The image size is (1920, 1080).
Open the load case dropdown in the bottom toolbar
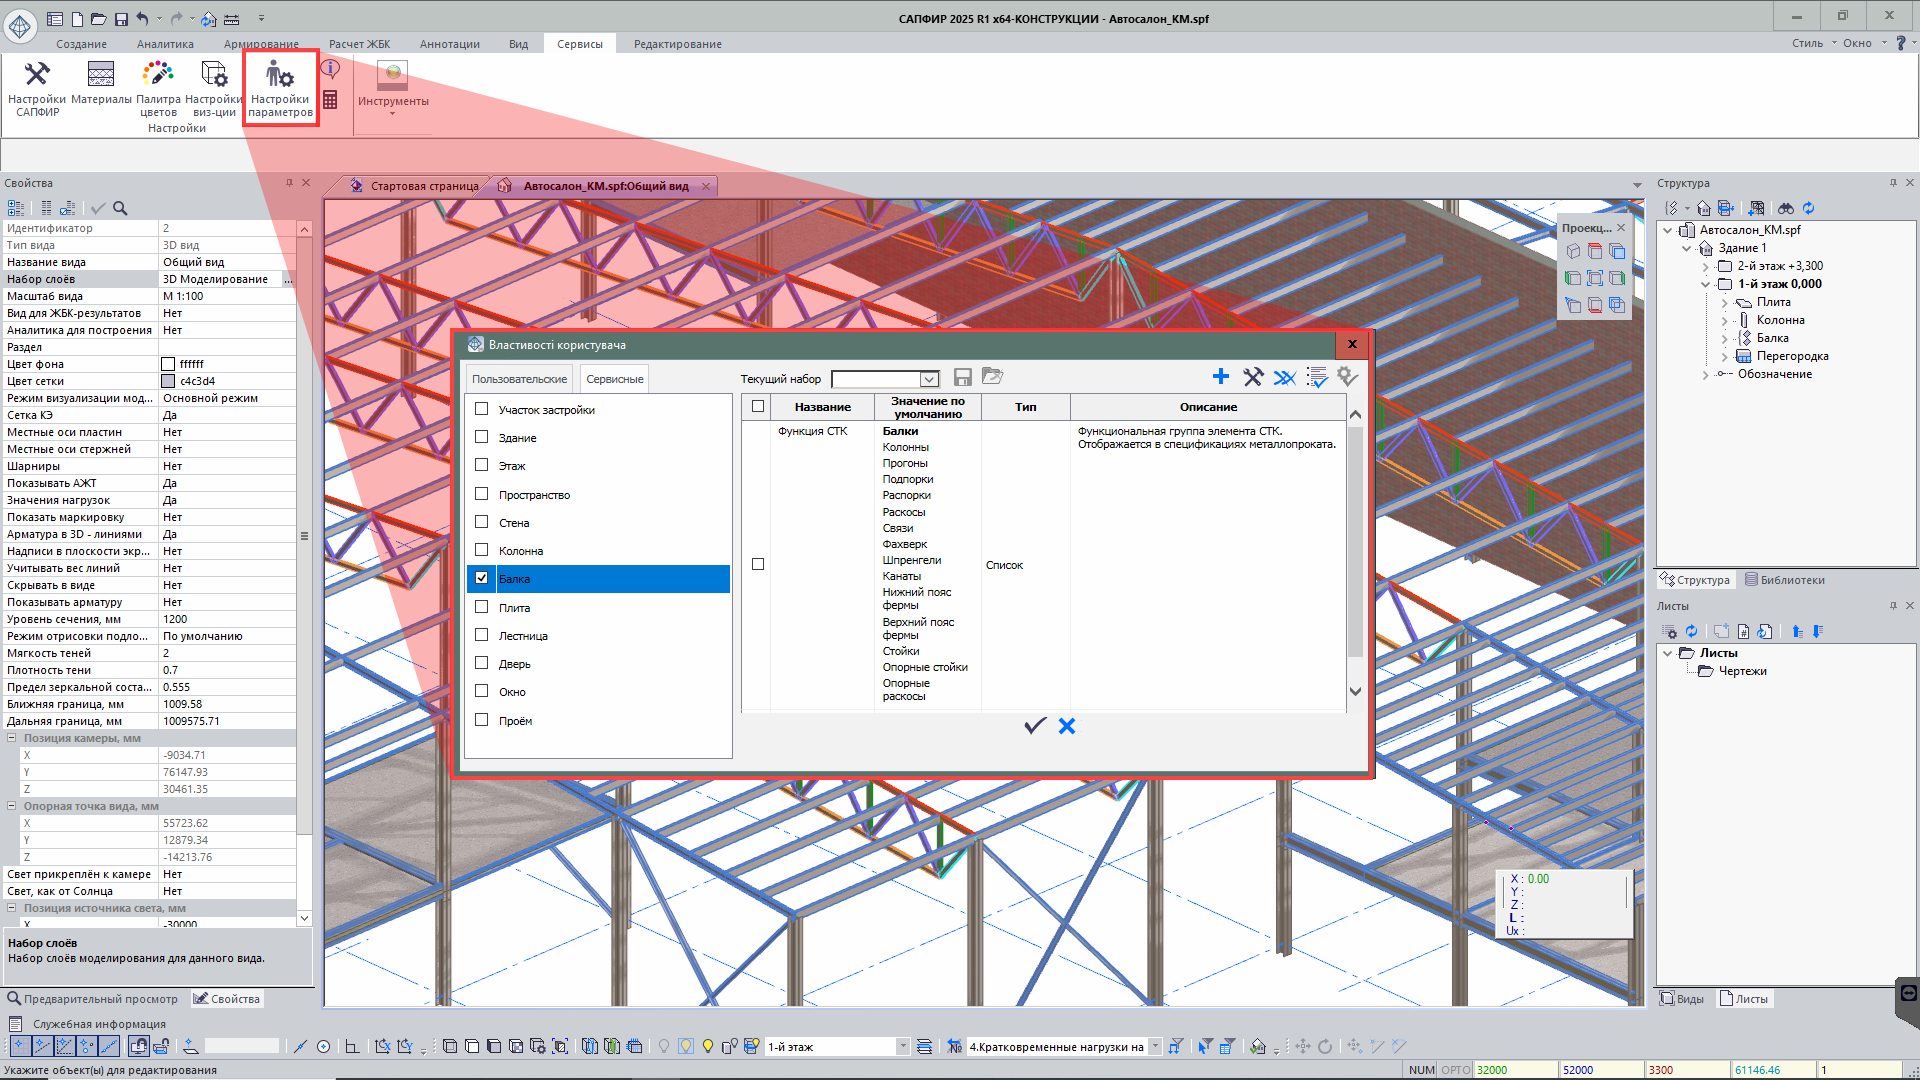(x=1155, y=1047)
